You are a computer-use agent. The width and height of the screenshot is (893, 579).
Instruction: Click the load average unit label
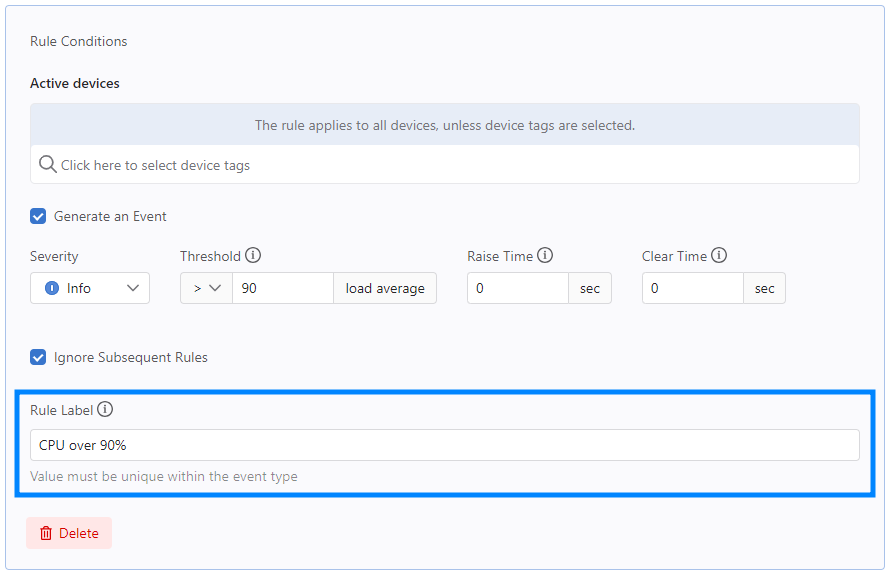click(x=385, y=288)
